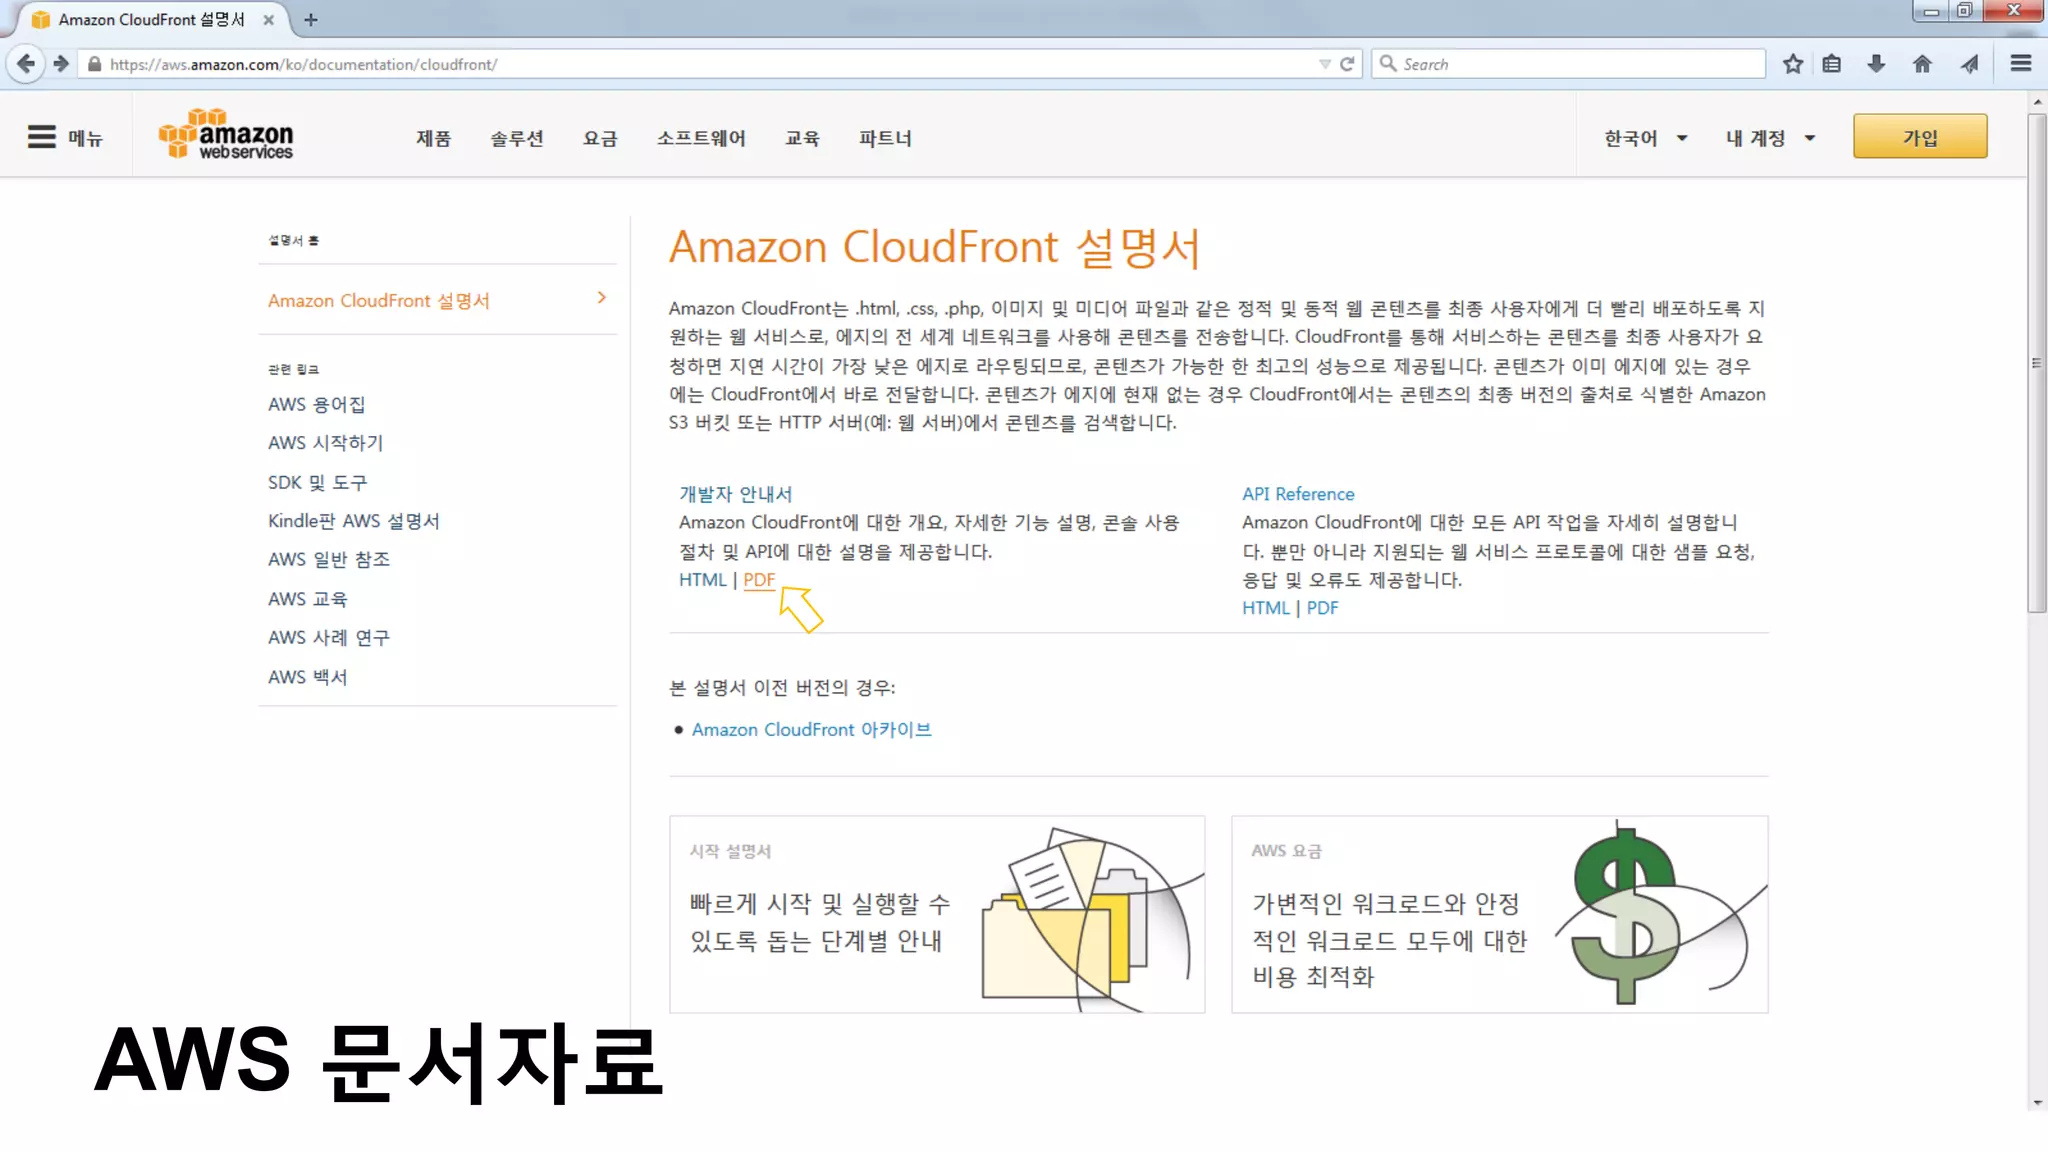
Task: Open the 소프트웨어 menu
Action: click(701, 138)
